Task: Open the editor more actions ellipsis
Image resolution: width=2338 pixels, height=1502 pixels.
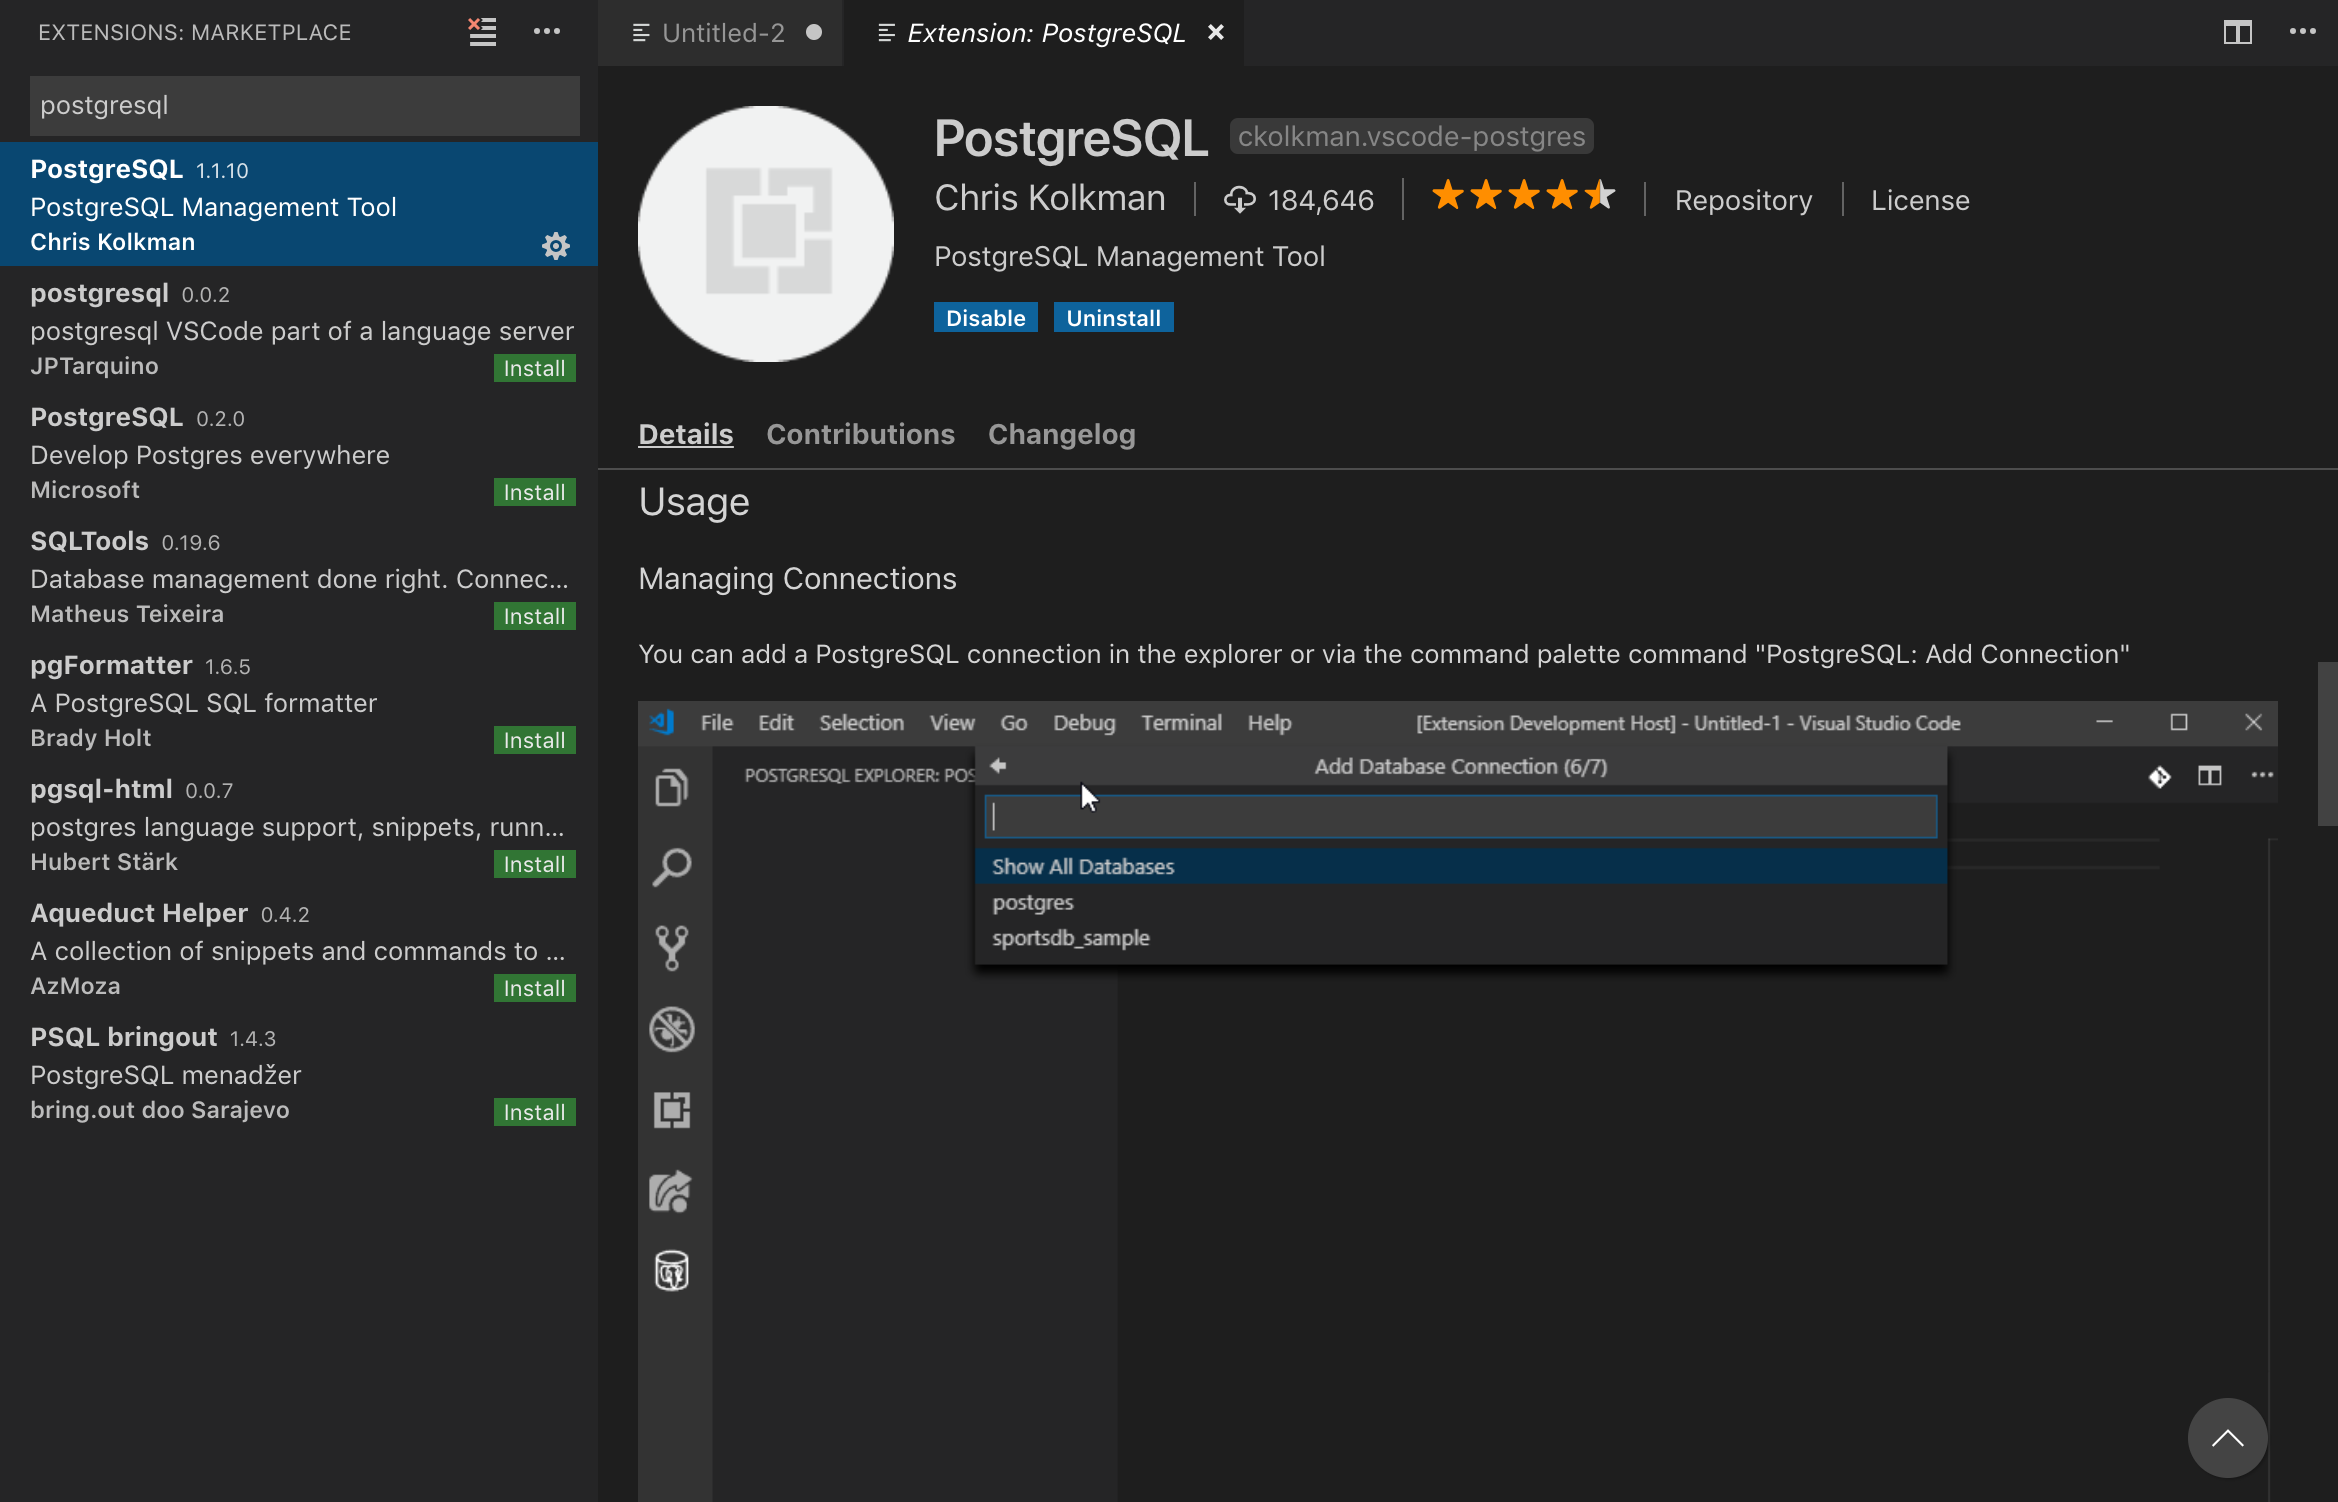Action: tap(2302, 32)
